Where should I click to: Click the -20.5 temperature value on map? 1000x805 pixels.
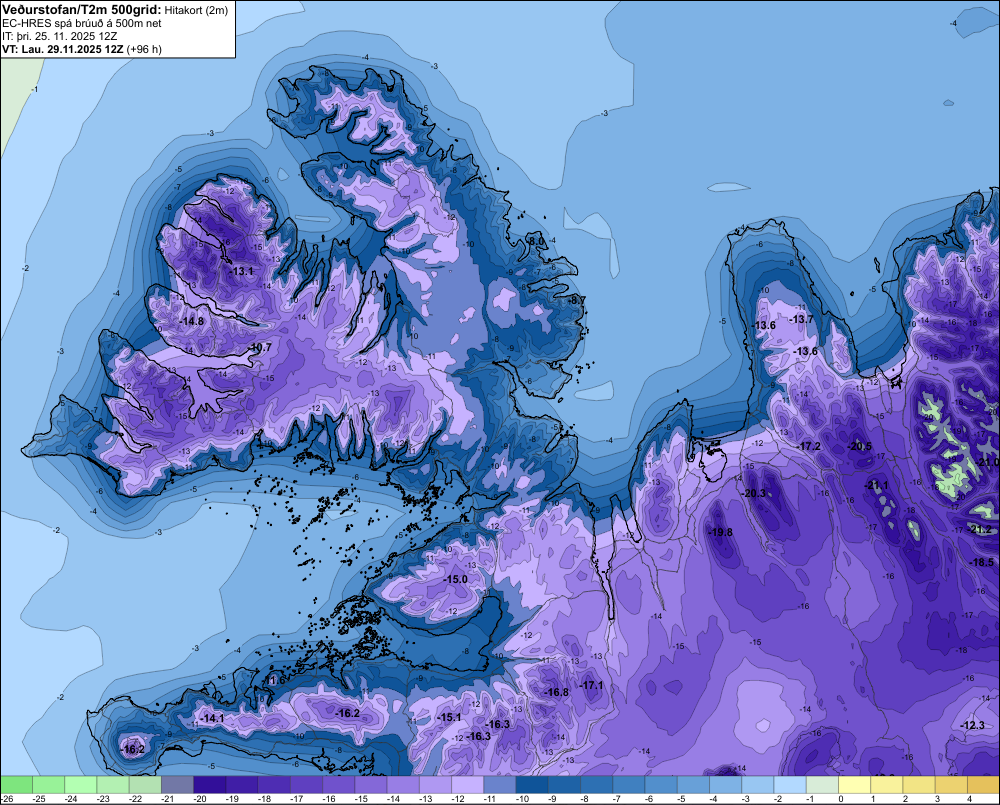click(859, 446)
